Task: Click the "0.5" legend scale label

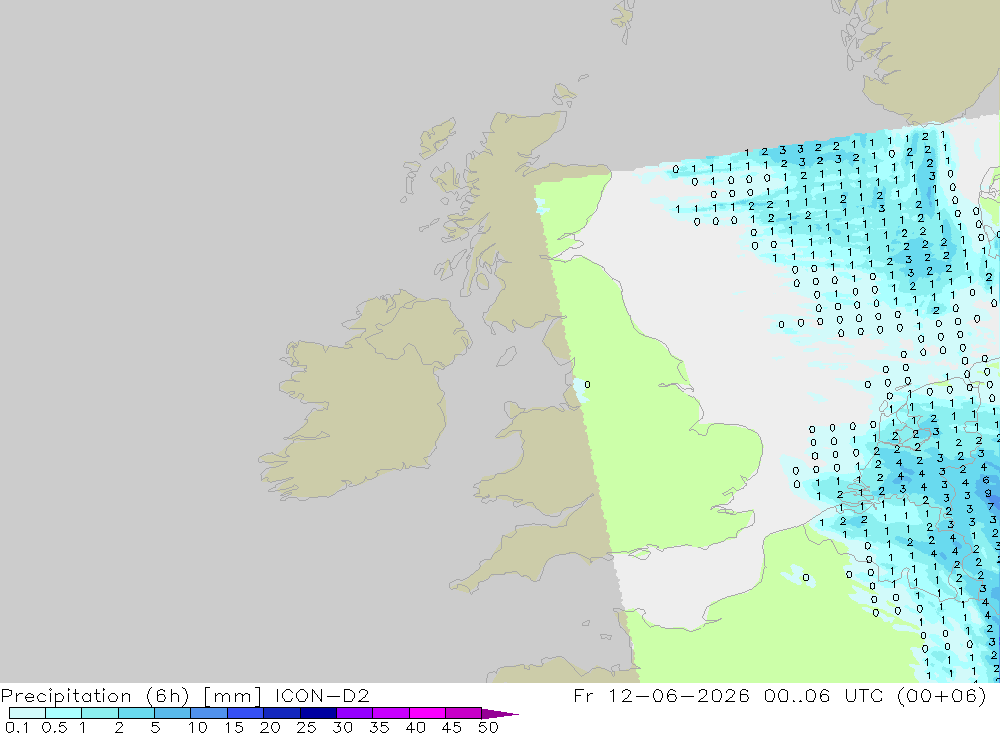Action: coord(54,727)
